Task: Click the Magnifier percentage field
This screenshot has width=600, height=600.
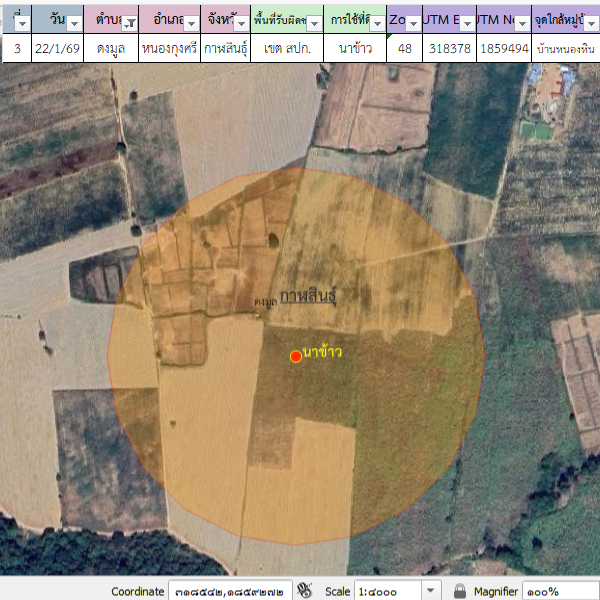Action: click(560, 591)
